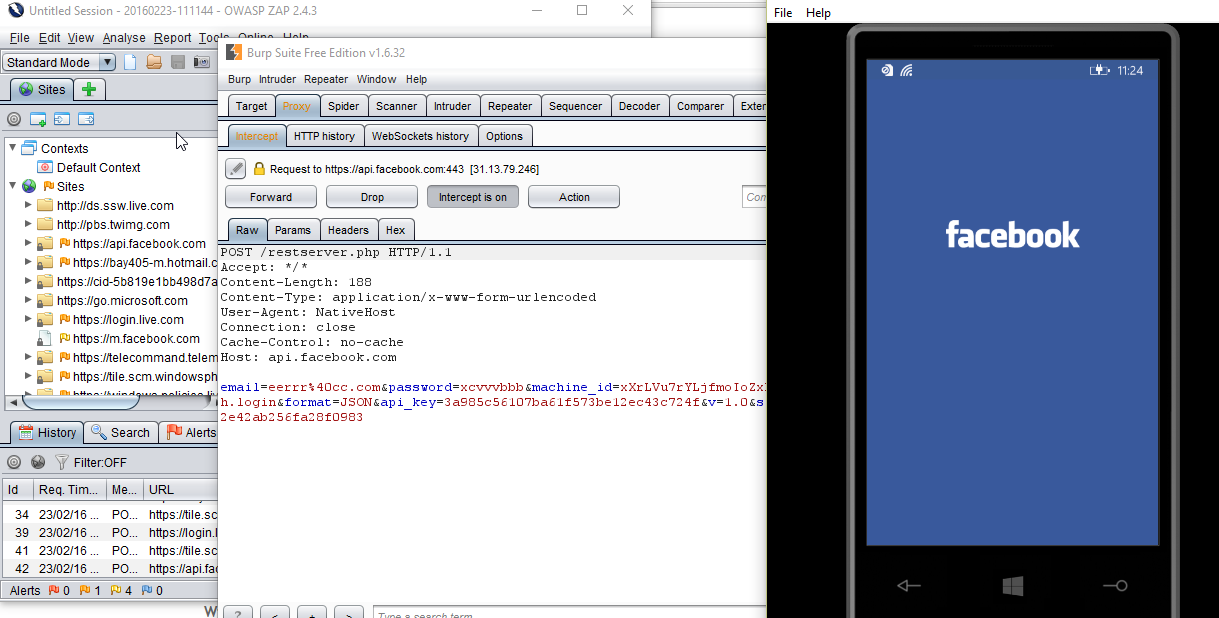
Task: Open Burp Intruder menu
Action: point(277,79)
